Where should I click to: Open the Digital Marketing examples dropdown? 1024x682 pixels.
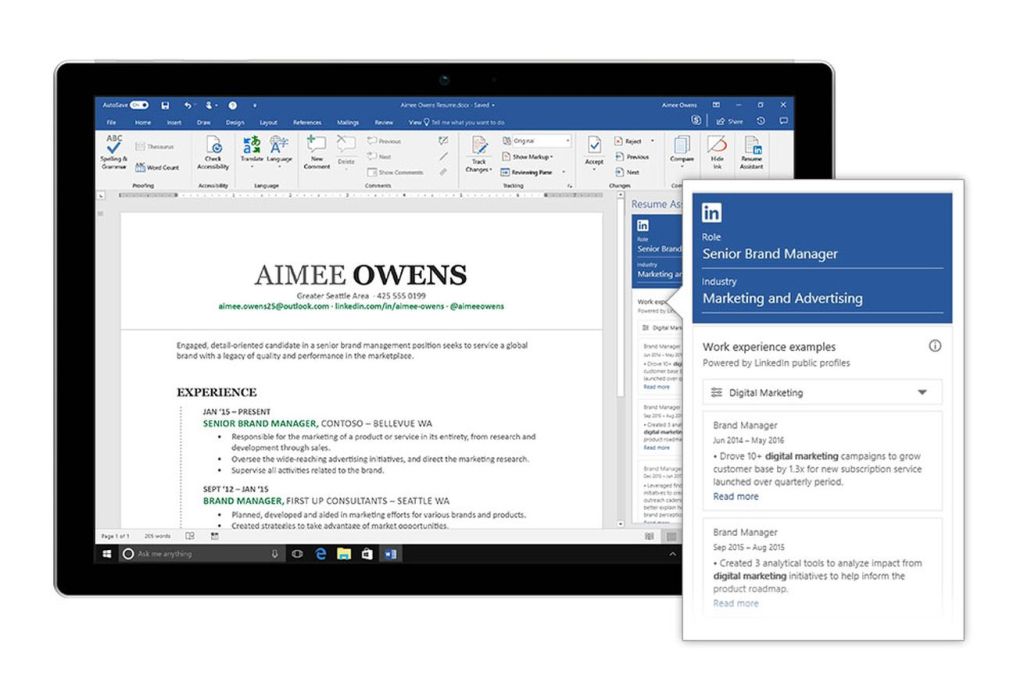pyautogui.click(x=822, y=392)
